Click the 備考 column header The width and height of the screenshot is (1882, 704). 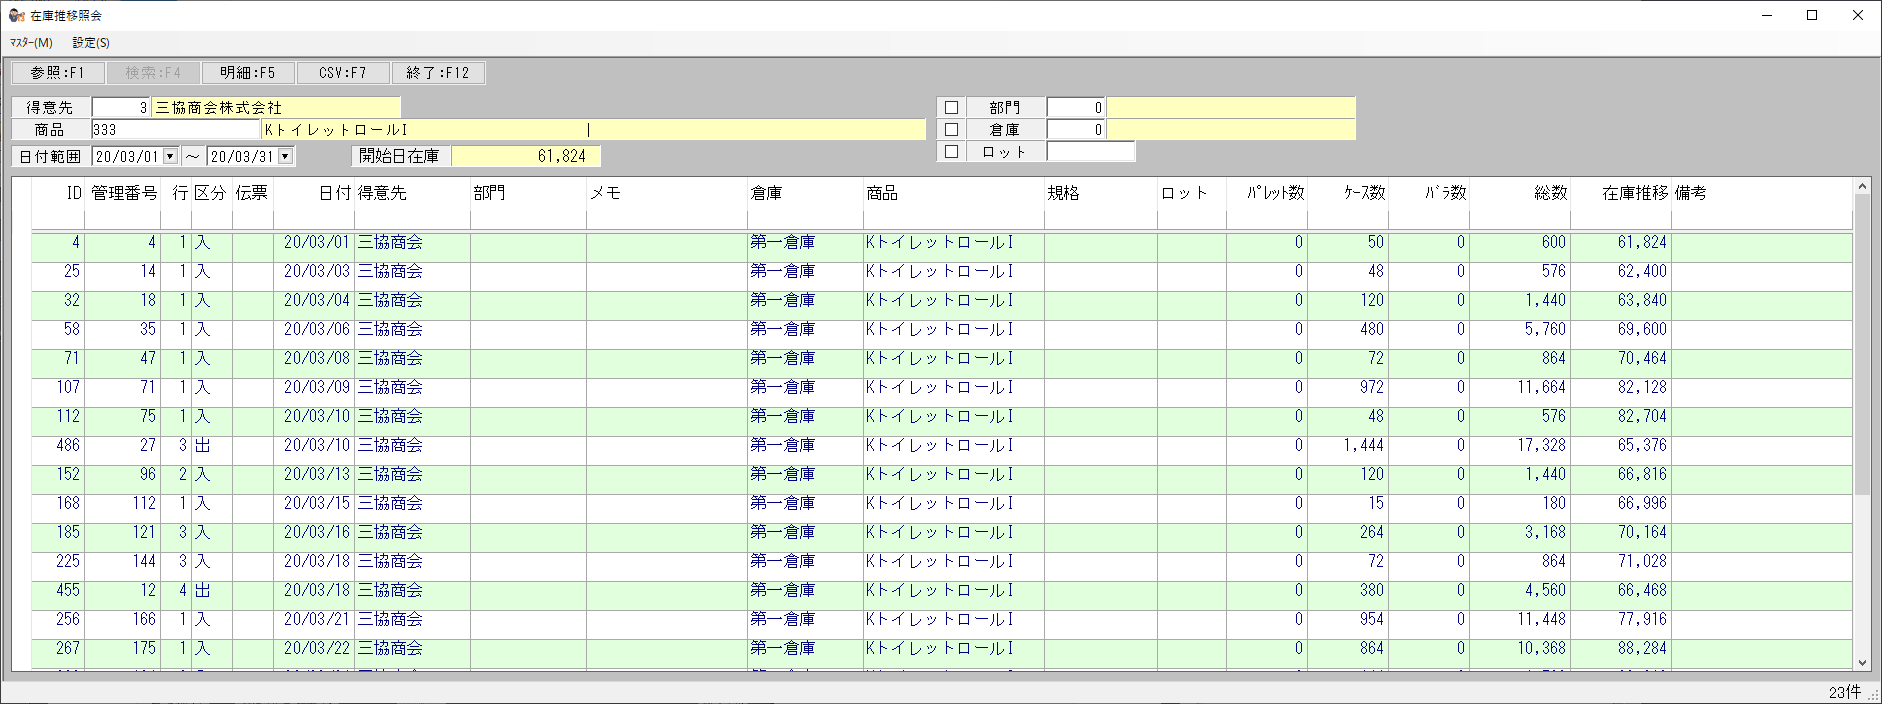pyautogui.click(x=1762, y=193)
